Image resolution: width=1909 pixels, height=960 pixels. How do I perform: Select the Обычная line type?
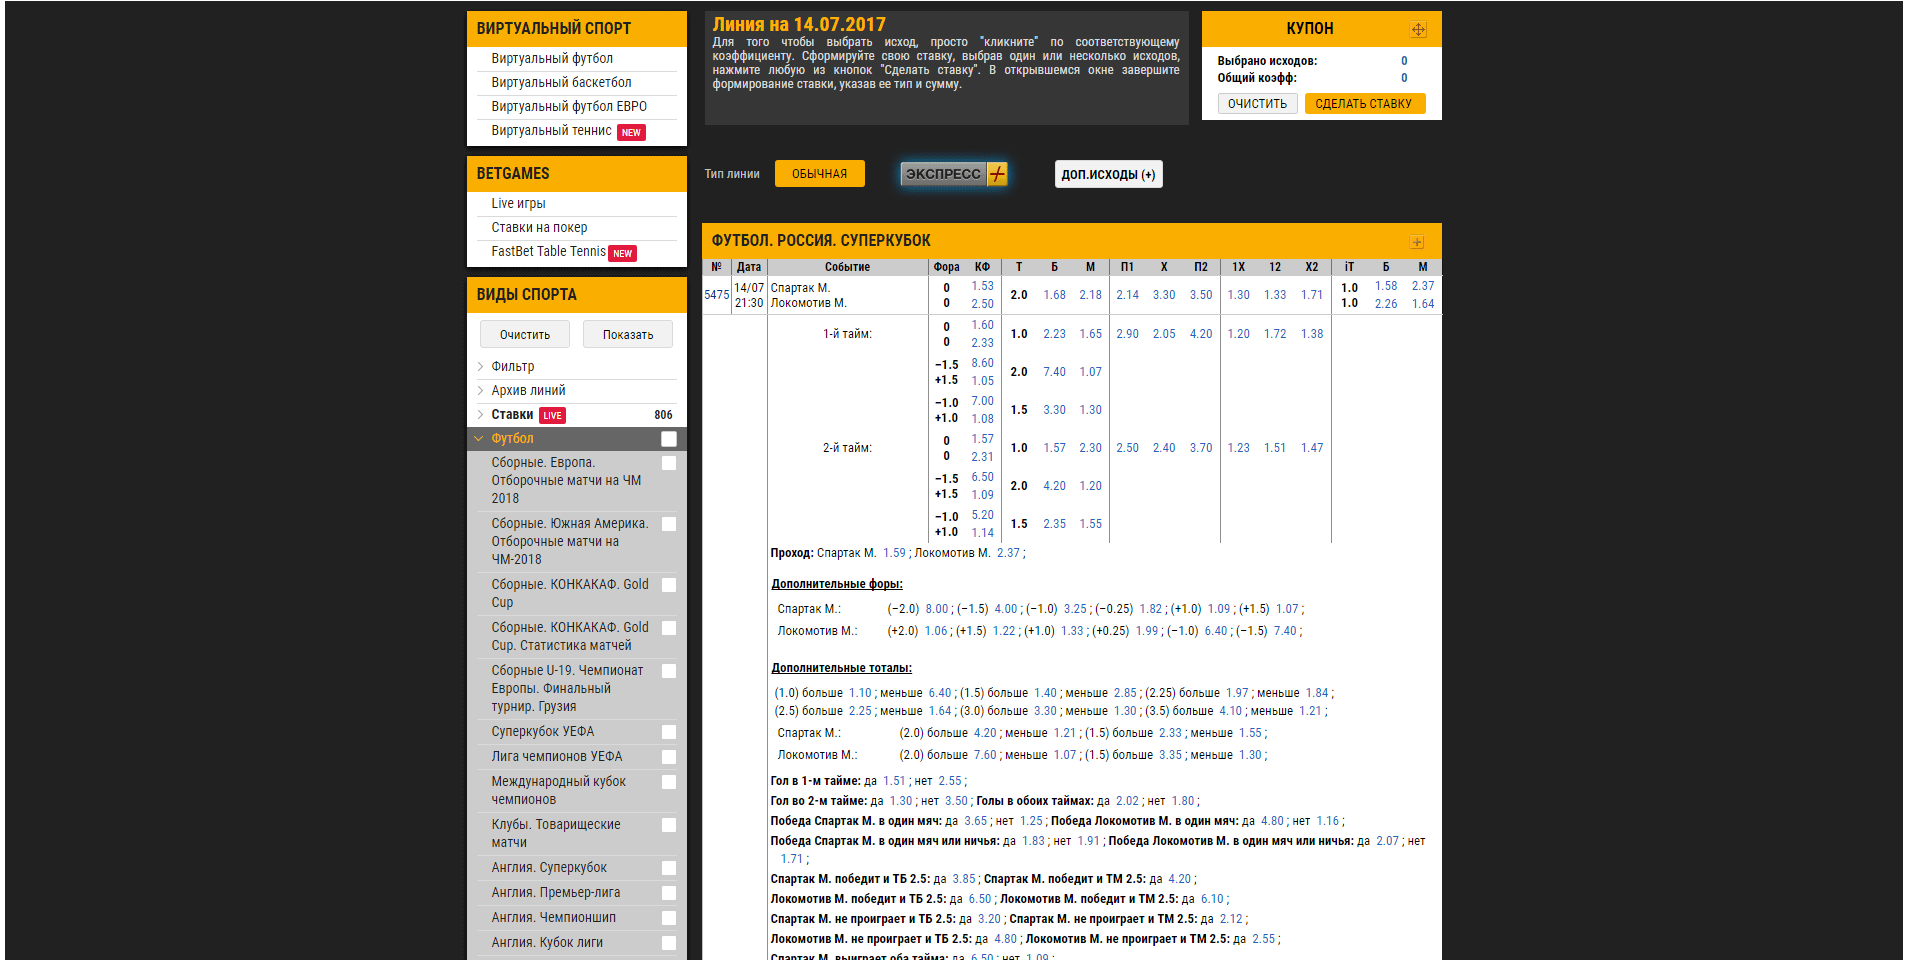click(x=819, y=174)
